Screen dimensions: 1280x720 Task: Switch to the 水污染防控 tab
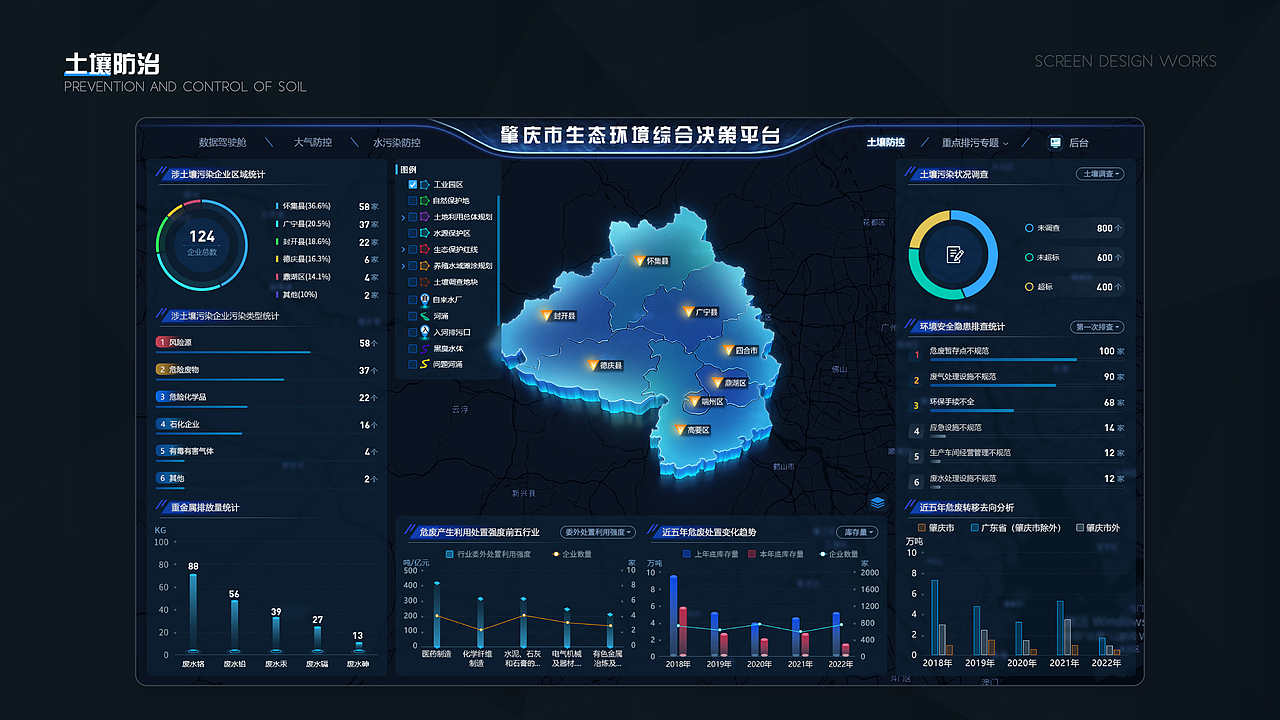click(397, 143)
